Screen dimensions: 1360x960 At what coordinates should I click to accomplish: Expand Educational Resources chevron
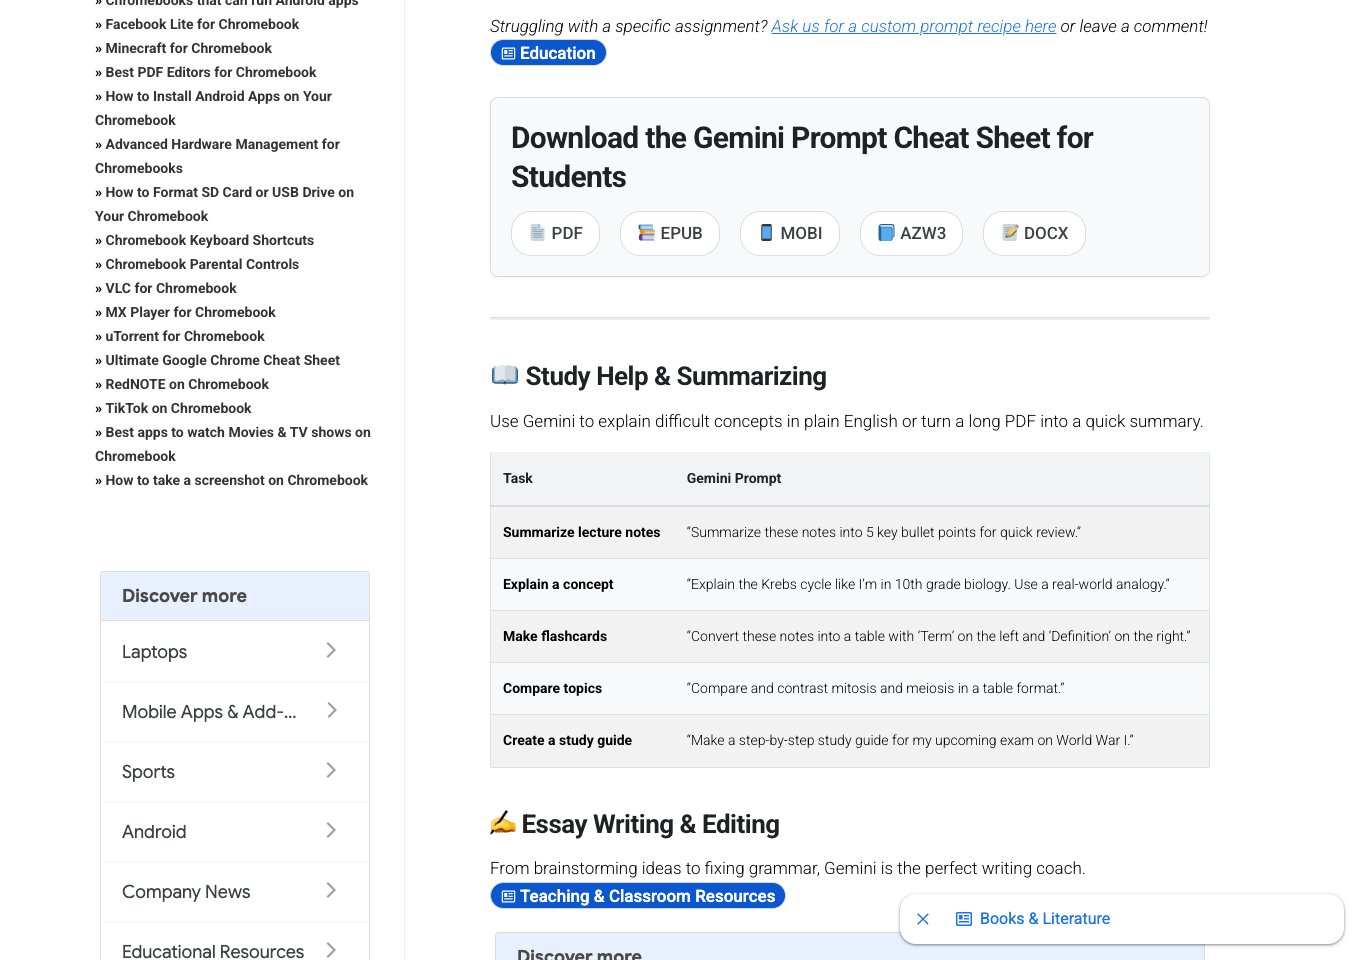[331, 950]
